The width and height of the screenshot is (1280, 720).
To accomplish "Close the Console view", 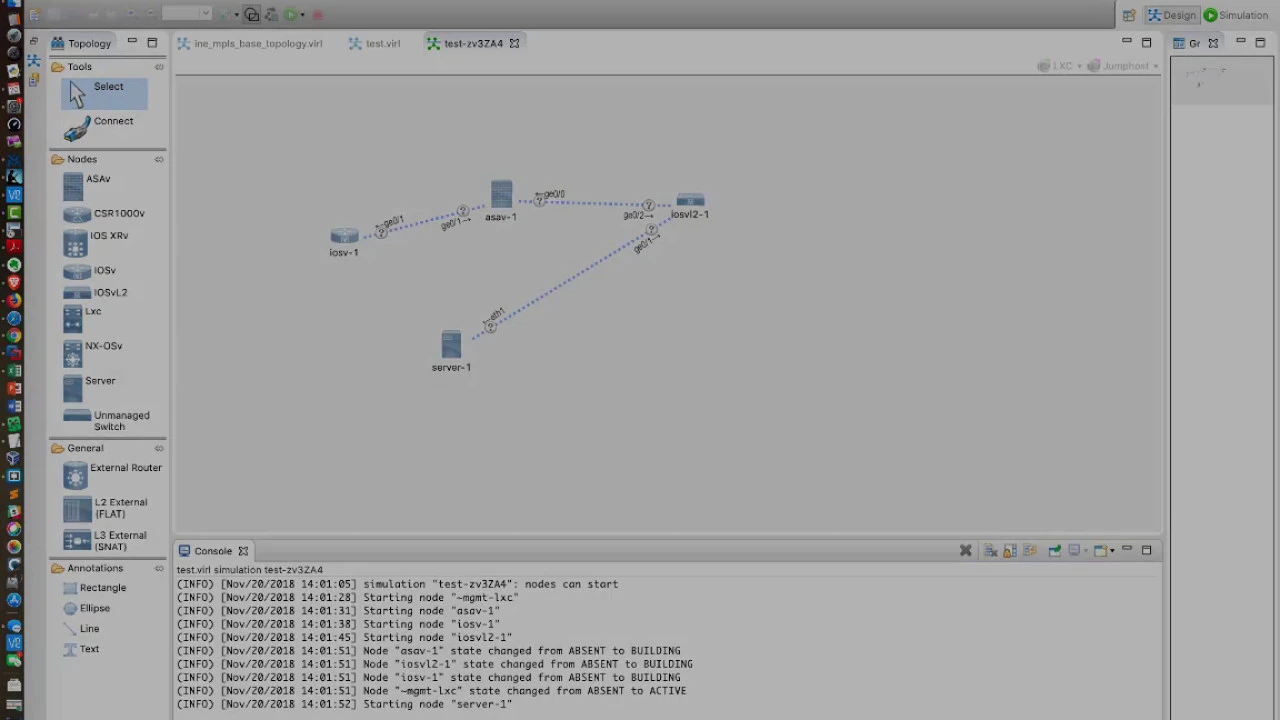I will pos(243,551).
